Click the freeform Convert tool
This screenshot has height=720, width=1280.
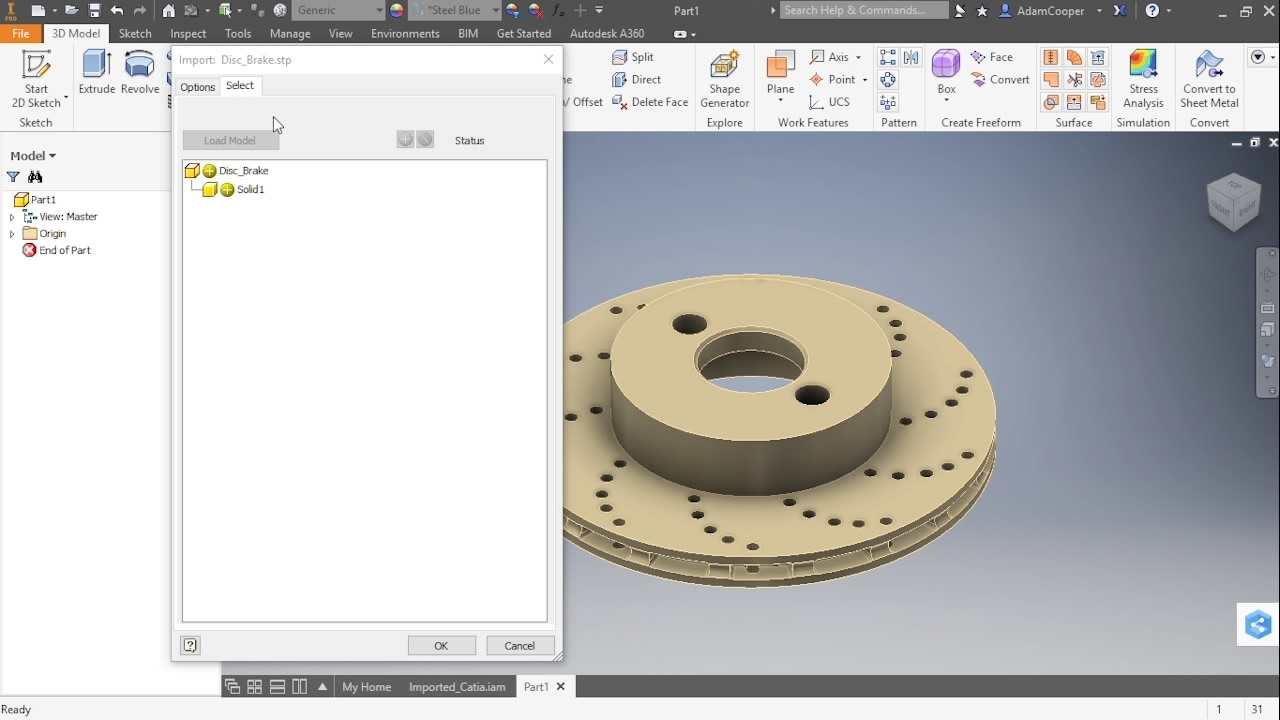click(1000, 79)
